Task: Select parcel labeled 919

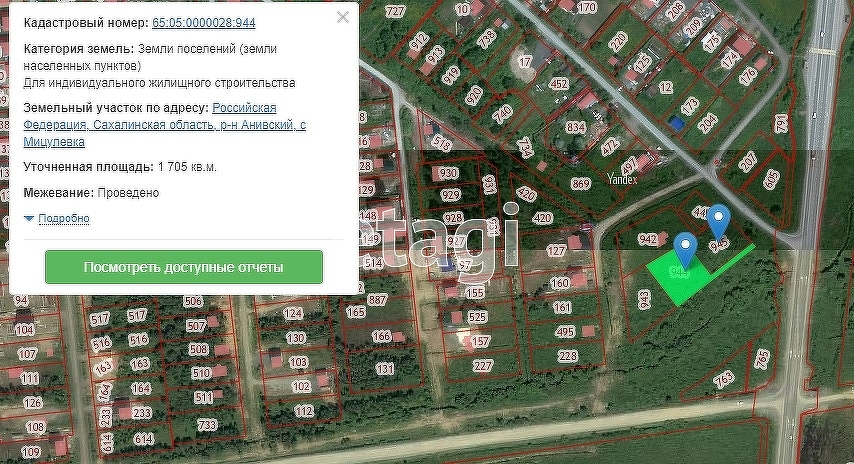Action: point(450,75)
